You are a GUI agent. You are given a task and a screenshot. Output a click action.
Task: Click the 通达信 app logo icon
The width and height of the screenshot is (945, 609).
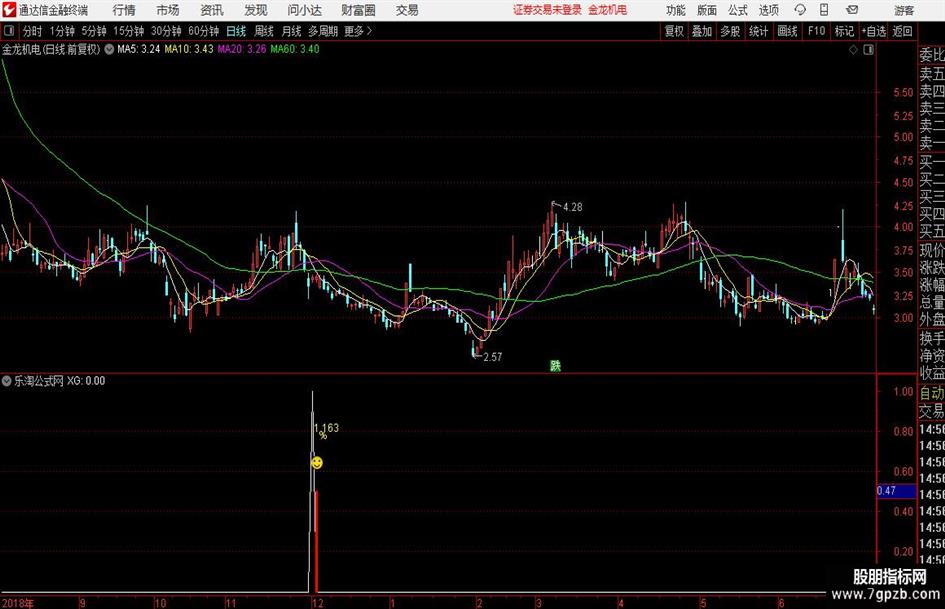(x=8, y=10)
